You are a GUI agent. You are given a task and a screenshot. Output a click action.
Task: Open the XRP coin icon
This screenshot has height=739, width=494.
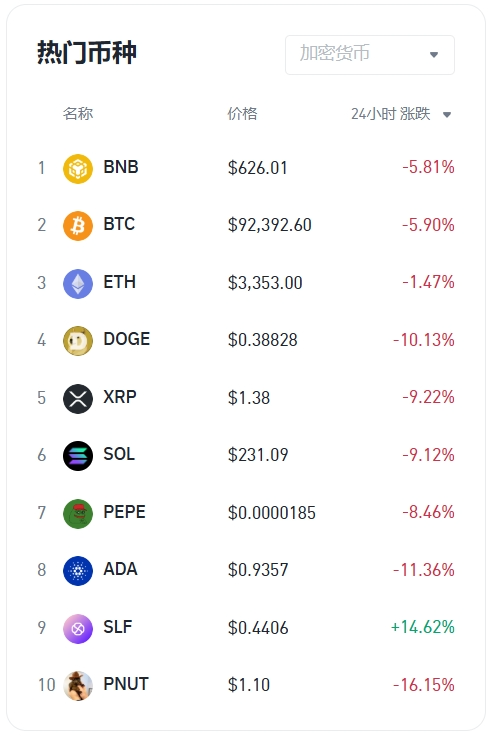click(78, 398)
